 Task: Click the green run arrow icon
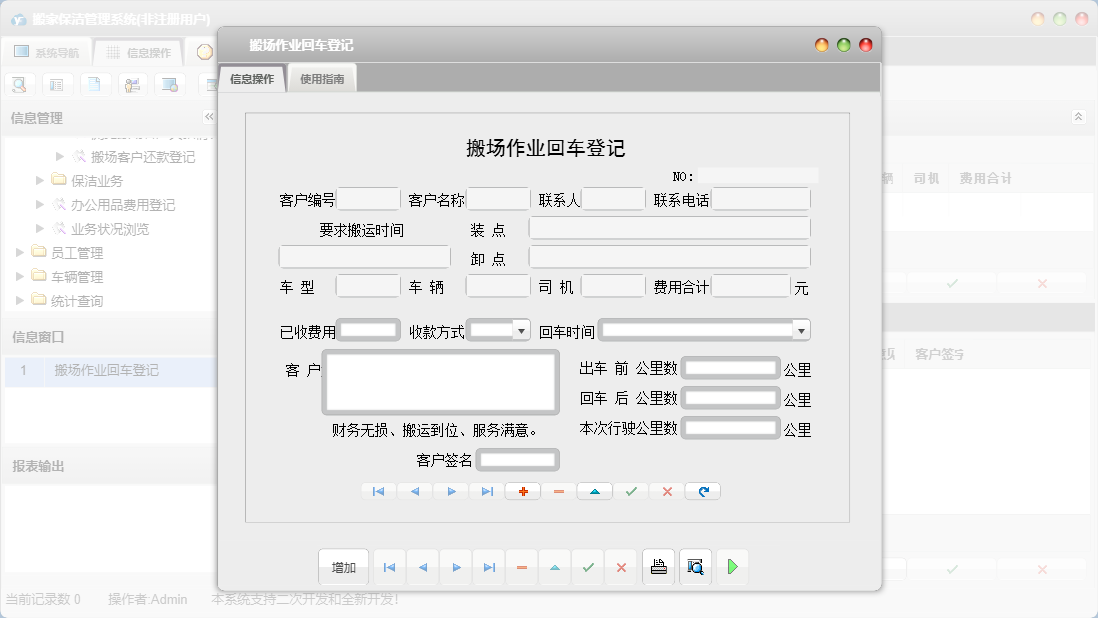point(731,567)
